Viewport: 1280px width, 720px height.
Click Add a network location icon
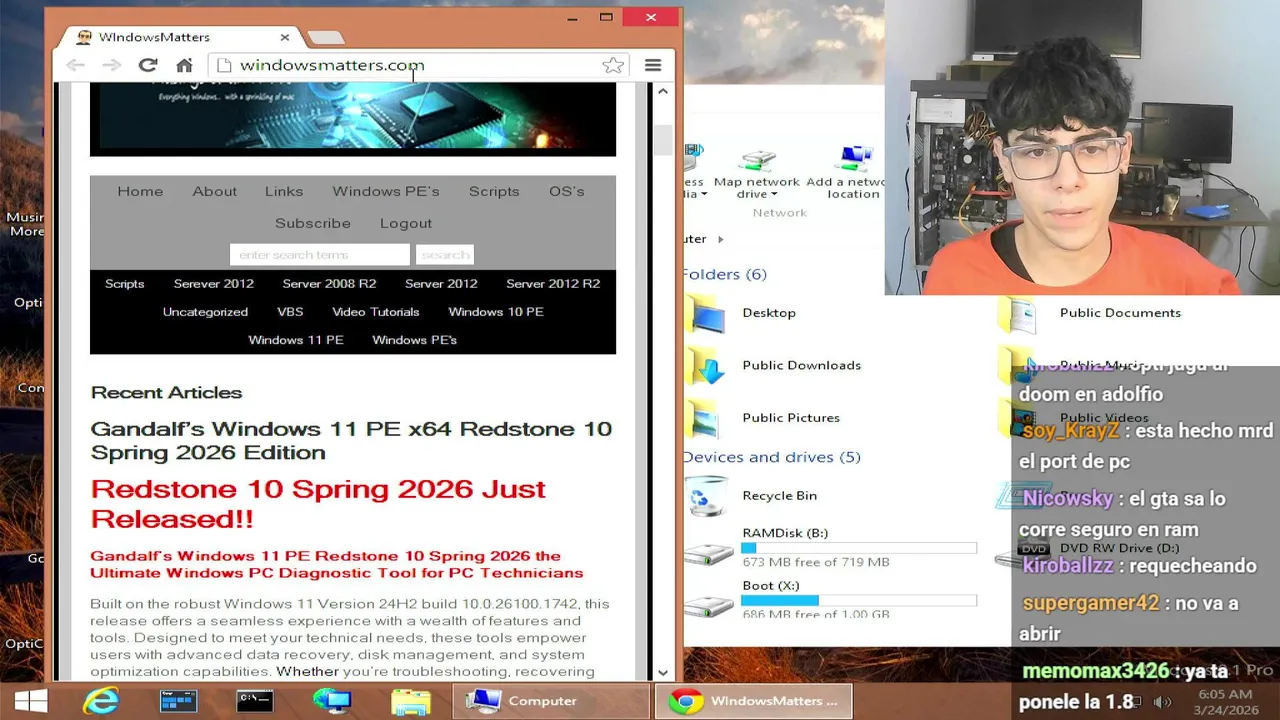pos(855,160)
